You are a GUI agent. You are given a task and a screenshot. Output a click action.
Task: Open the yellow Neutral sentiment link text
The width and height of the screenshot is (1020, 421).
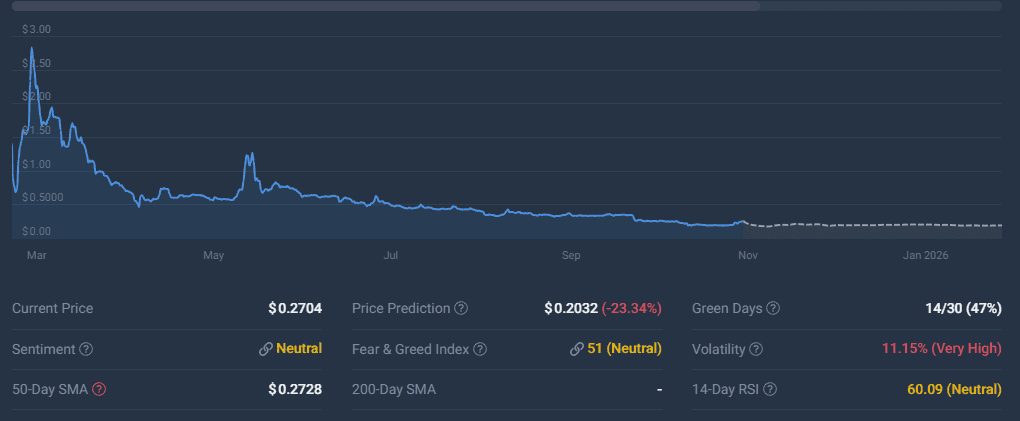[x=299, y=349]
